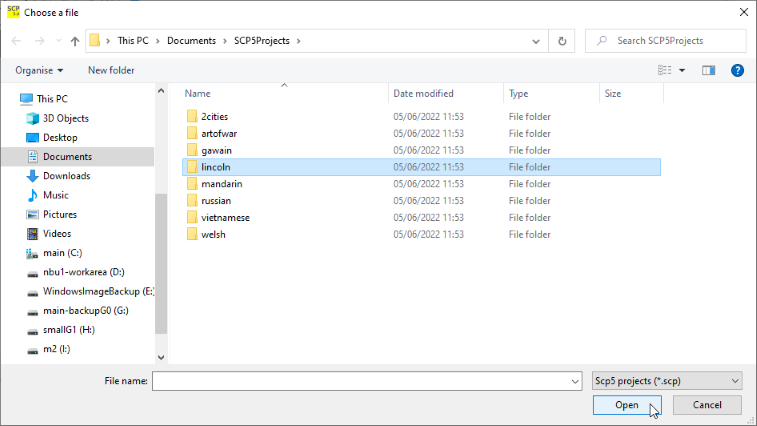
Task: Click the Back navigation arrow
Action: coord(17,41)
